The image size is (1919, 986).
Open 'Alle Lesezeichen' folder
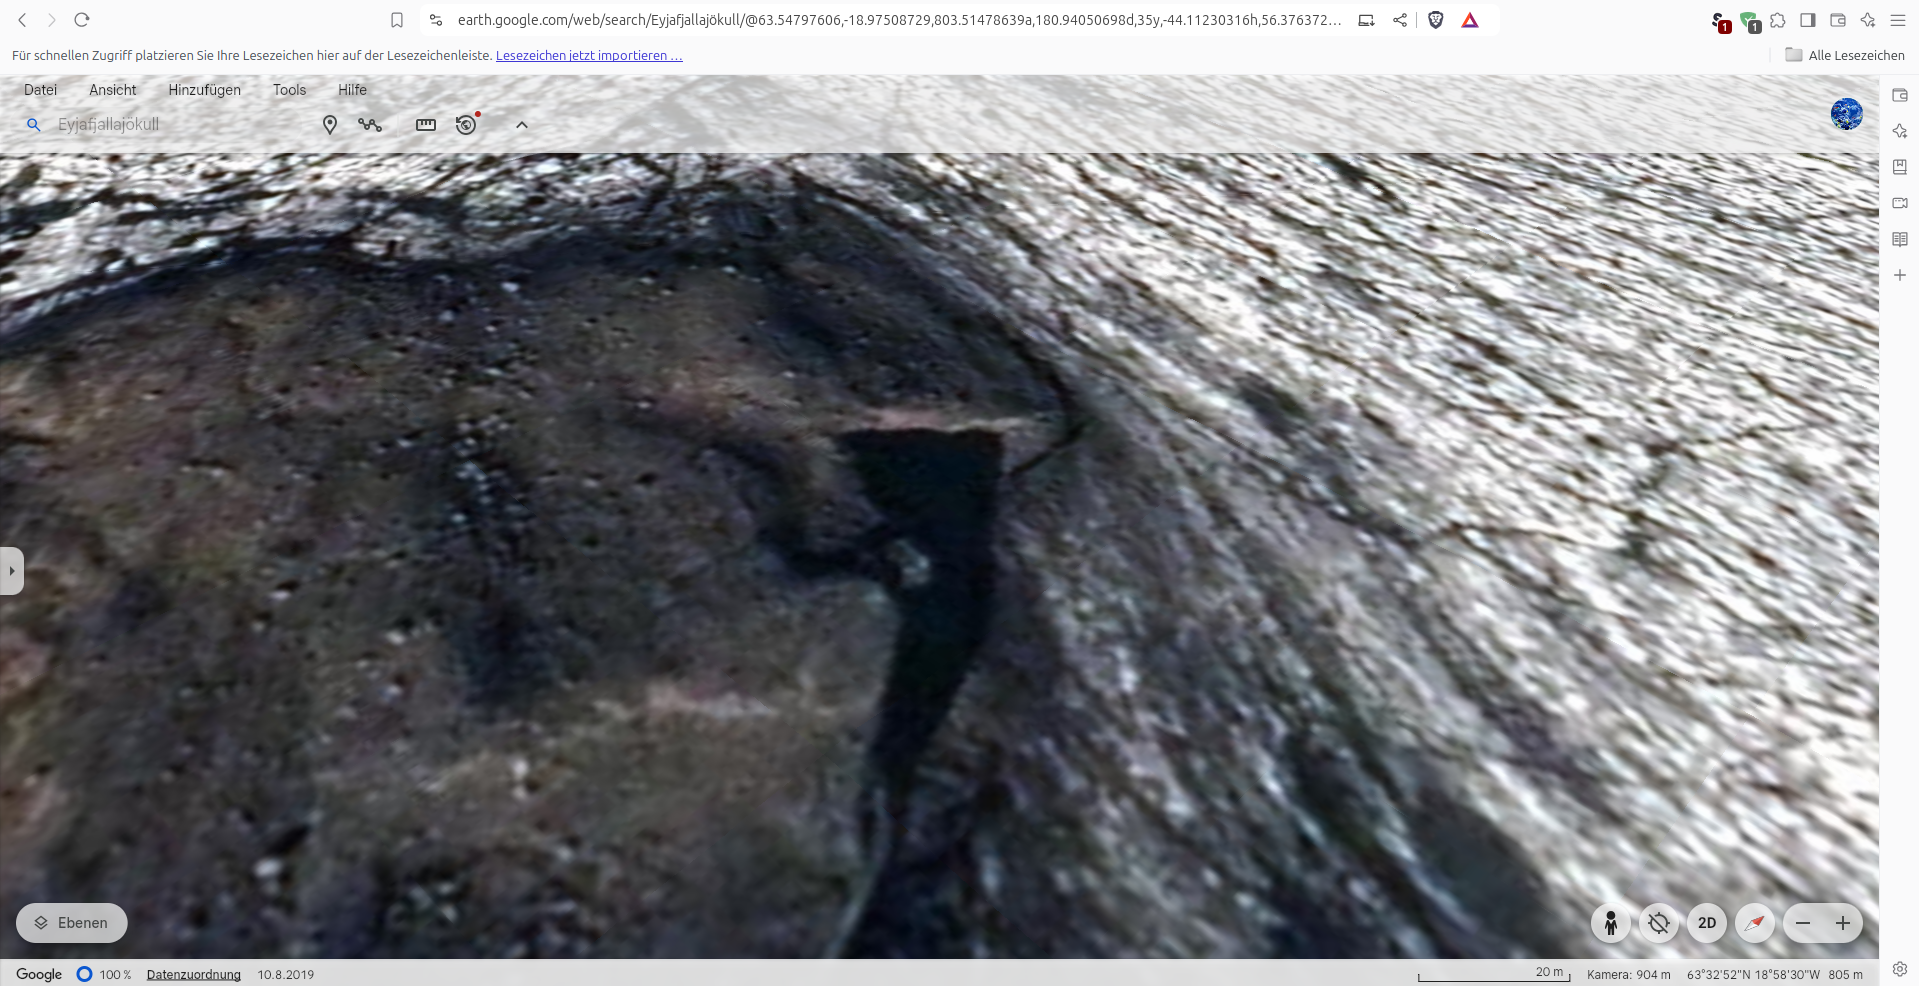tap(1845, 55)
